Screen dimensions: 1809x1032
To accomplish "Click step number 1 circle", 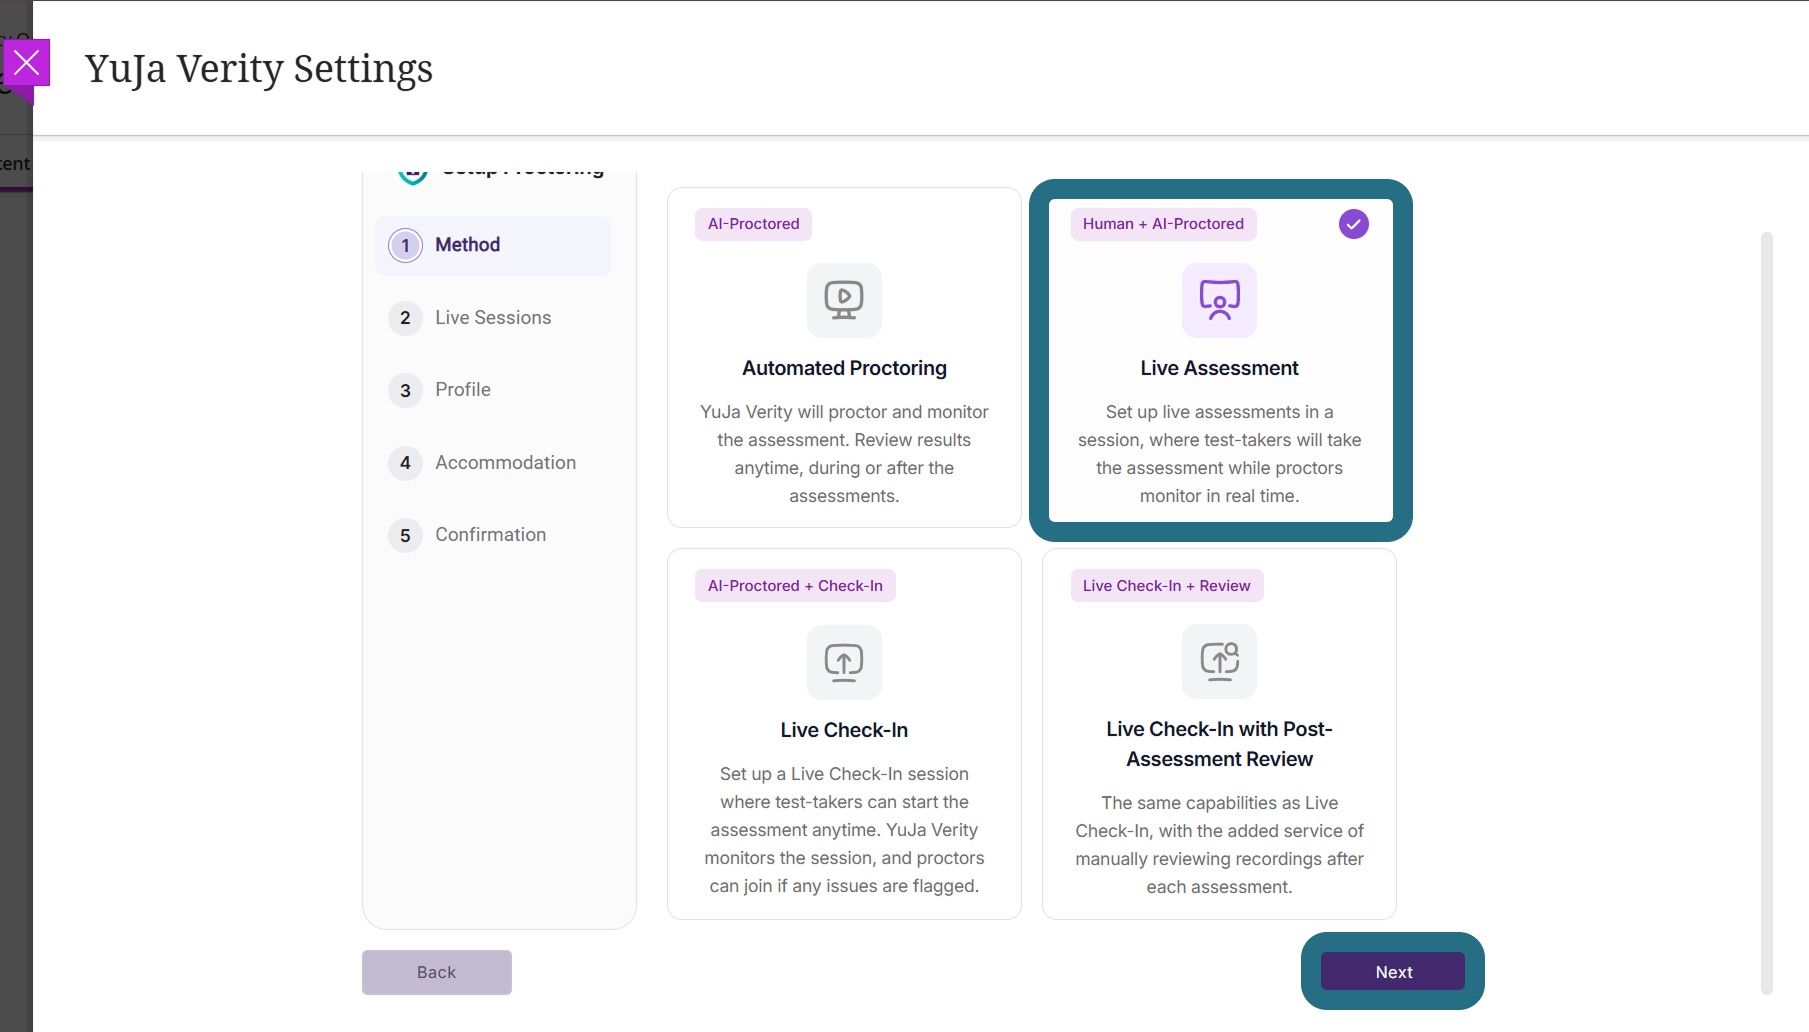I will 405,245.
